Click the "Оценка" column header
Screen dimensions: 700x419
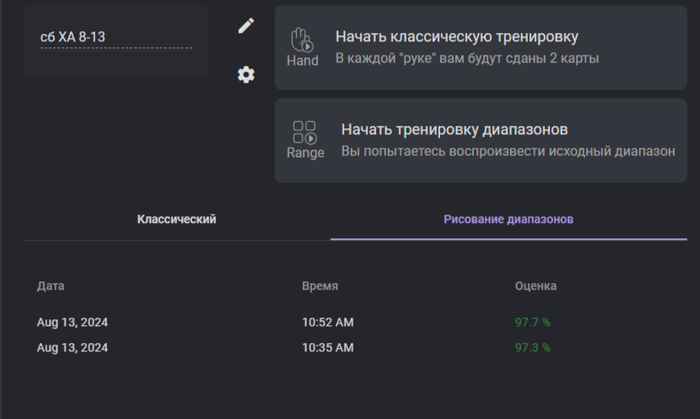(x=536, y=286)
